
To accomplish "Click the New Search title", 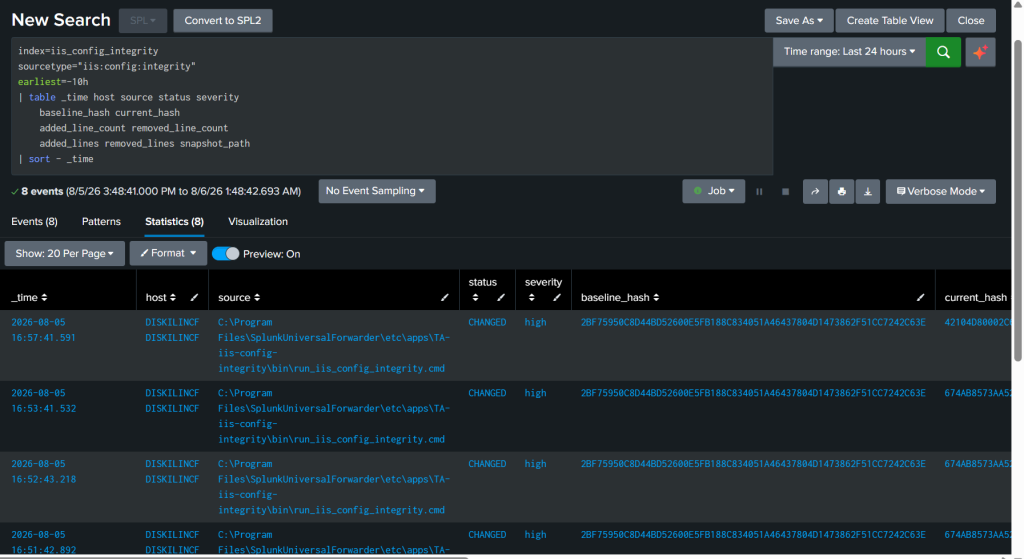I will pos(61,20).
